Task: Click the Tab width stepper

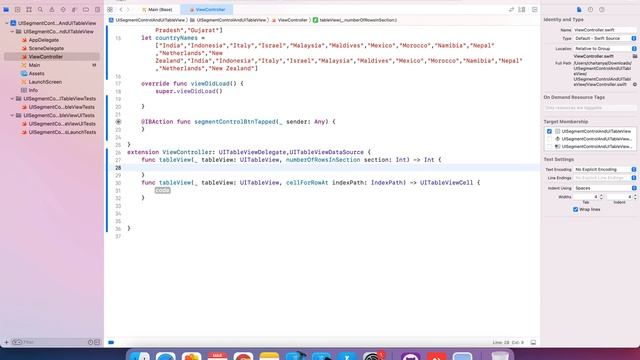Action: click(x=601, y=197)
